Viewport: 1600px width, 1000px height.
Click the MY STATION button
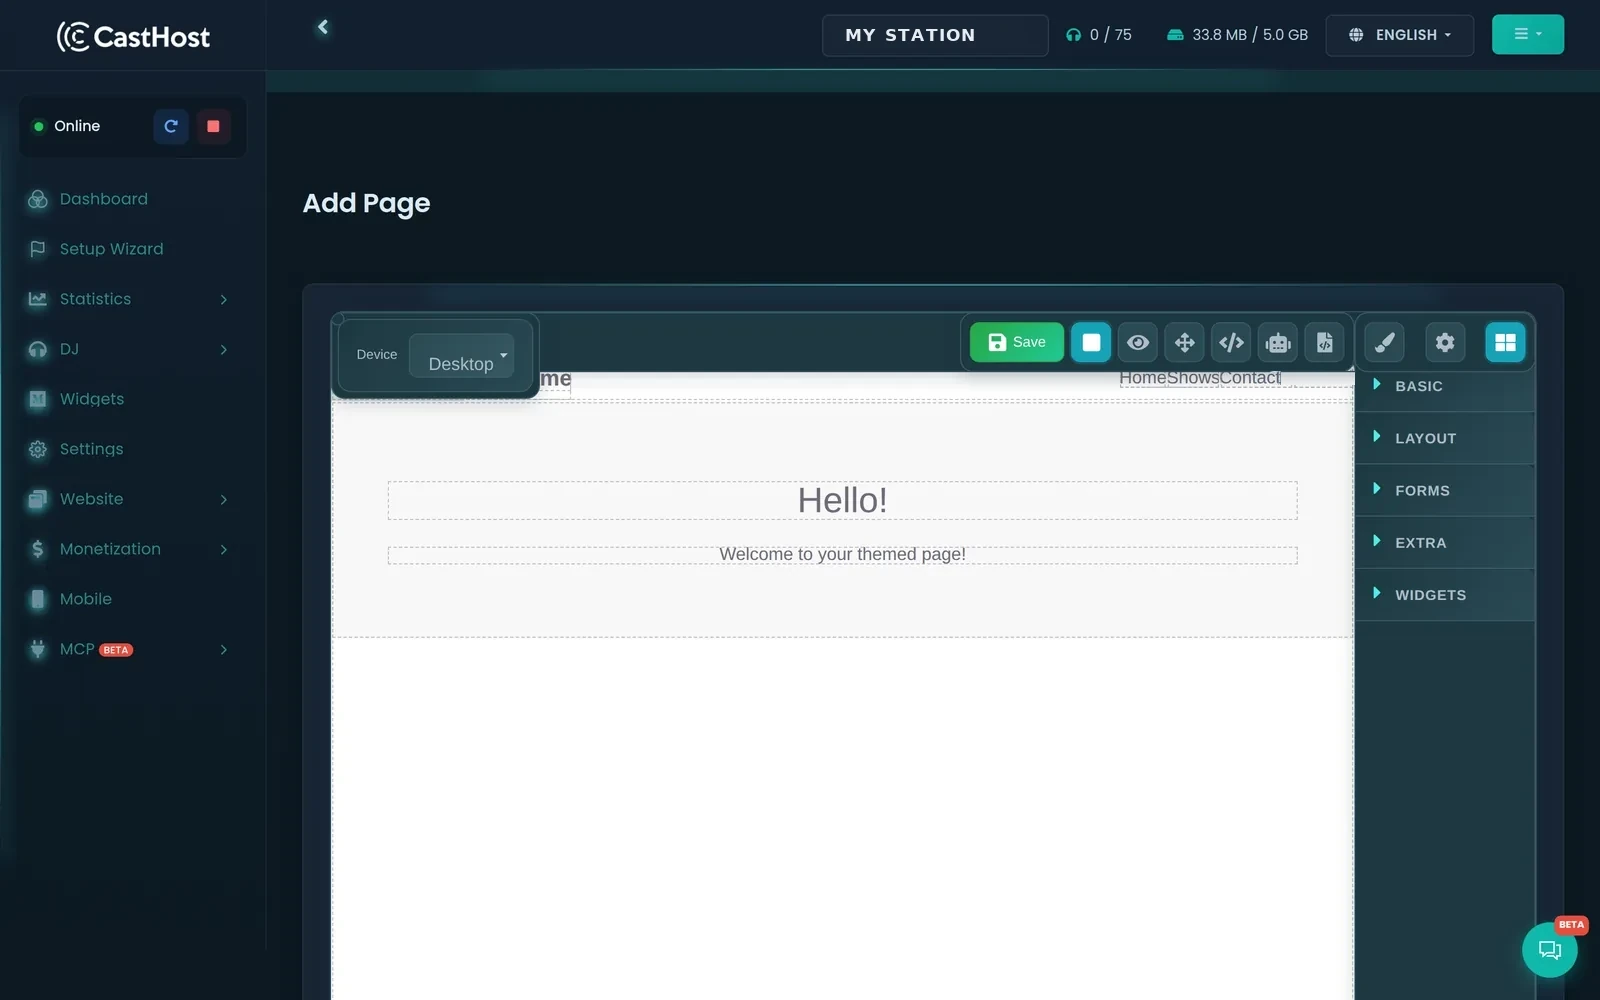pyautogui.click(x=935, y=35)
